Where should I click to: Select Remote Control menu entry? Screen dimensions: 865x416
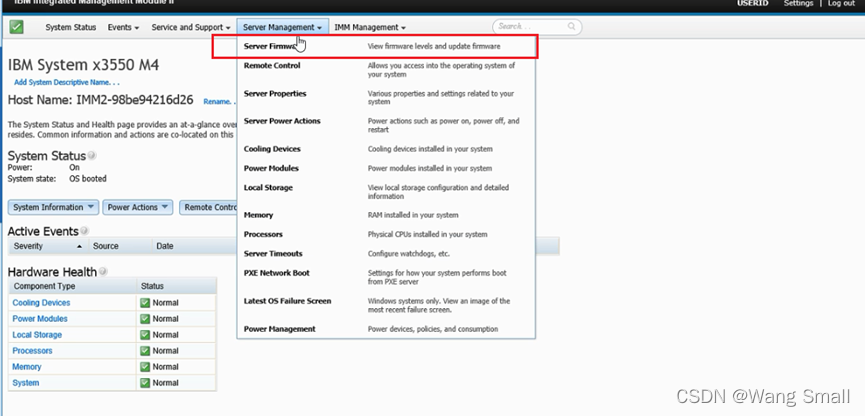(272, 65)
